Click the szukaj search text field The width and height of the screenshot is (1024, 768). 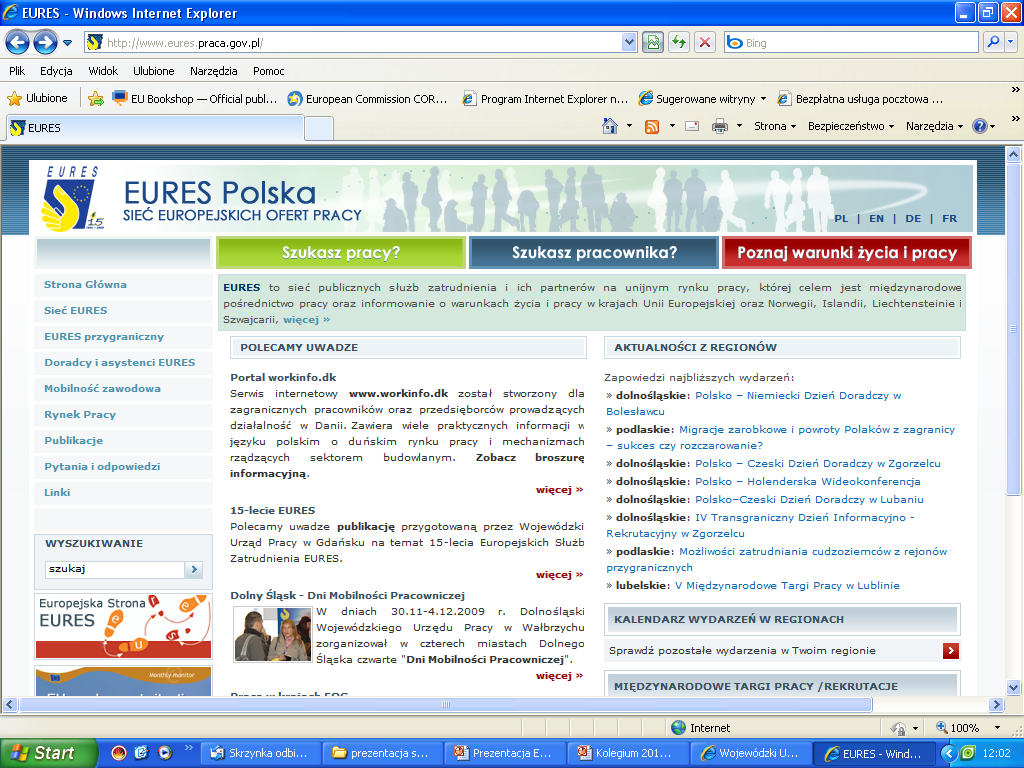click(115, 569)
